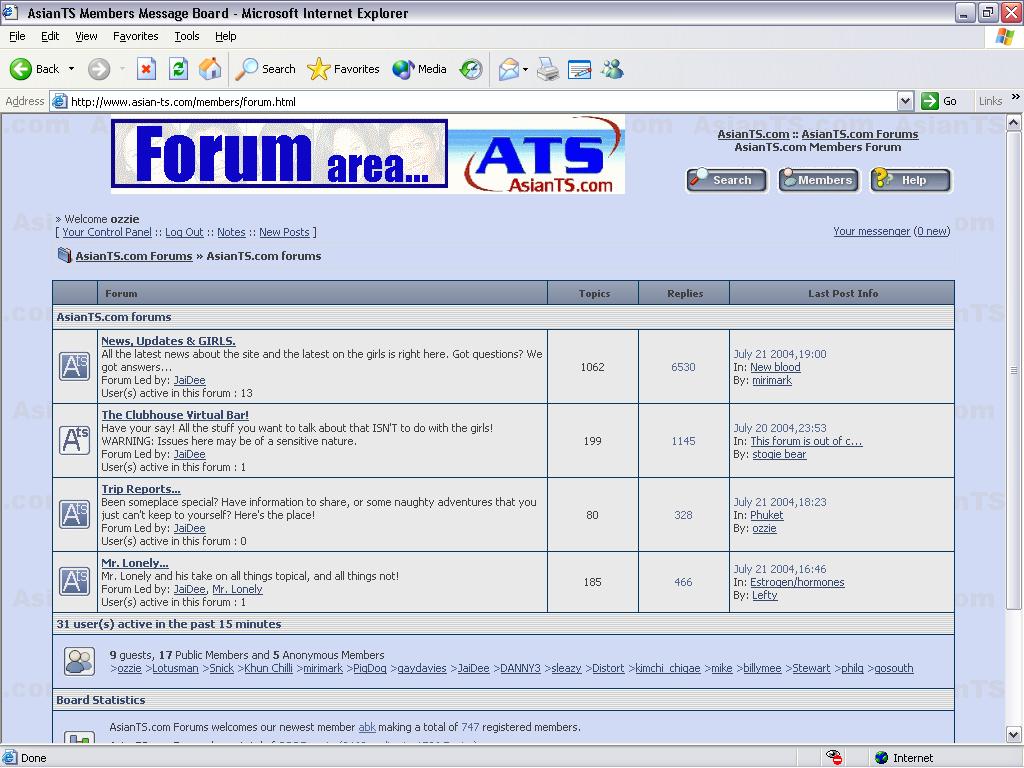Open the Mail toolbar icon
This screenshot has width=1024, height=768.
tap(509, 69)
